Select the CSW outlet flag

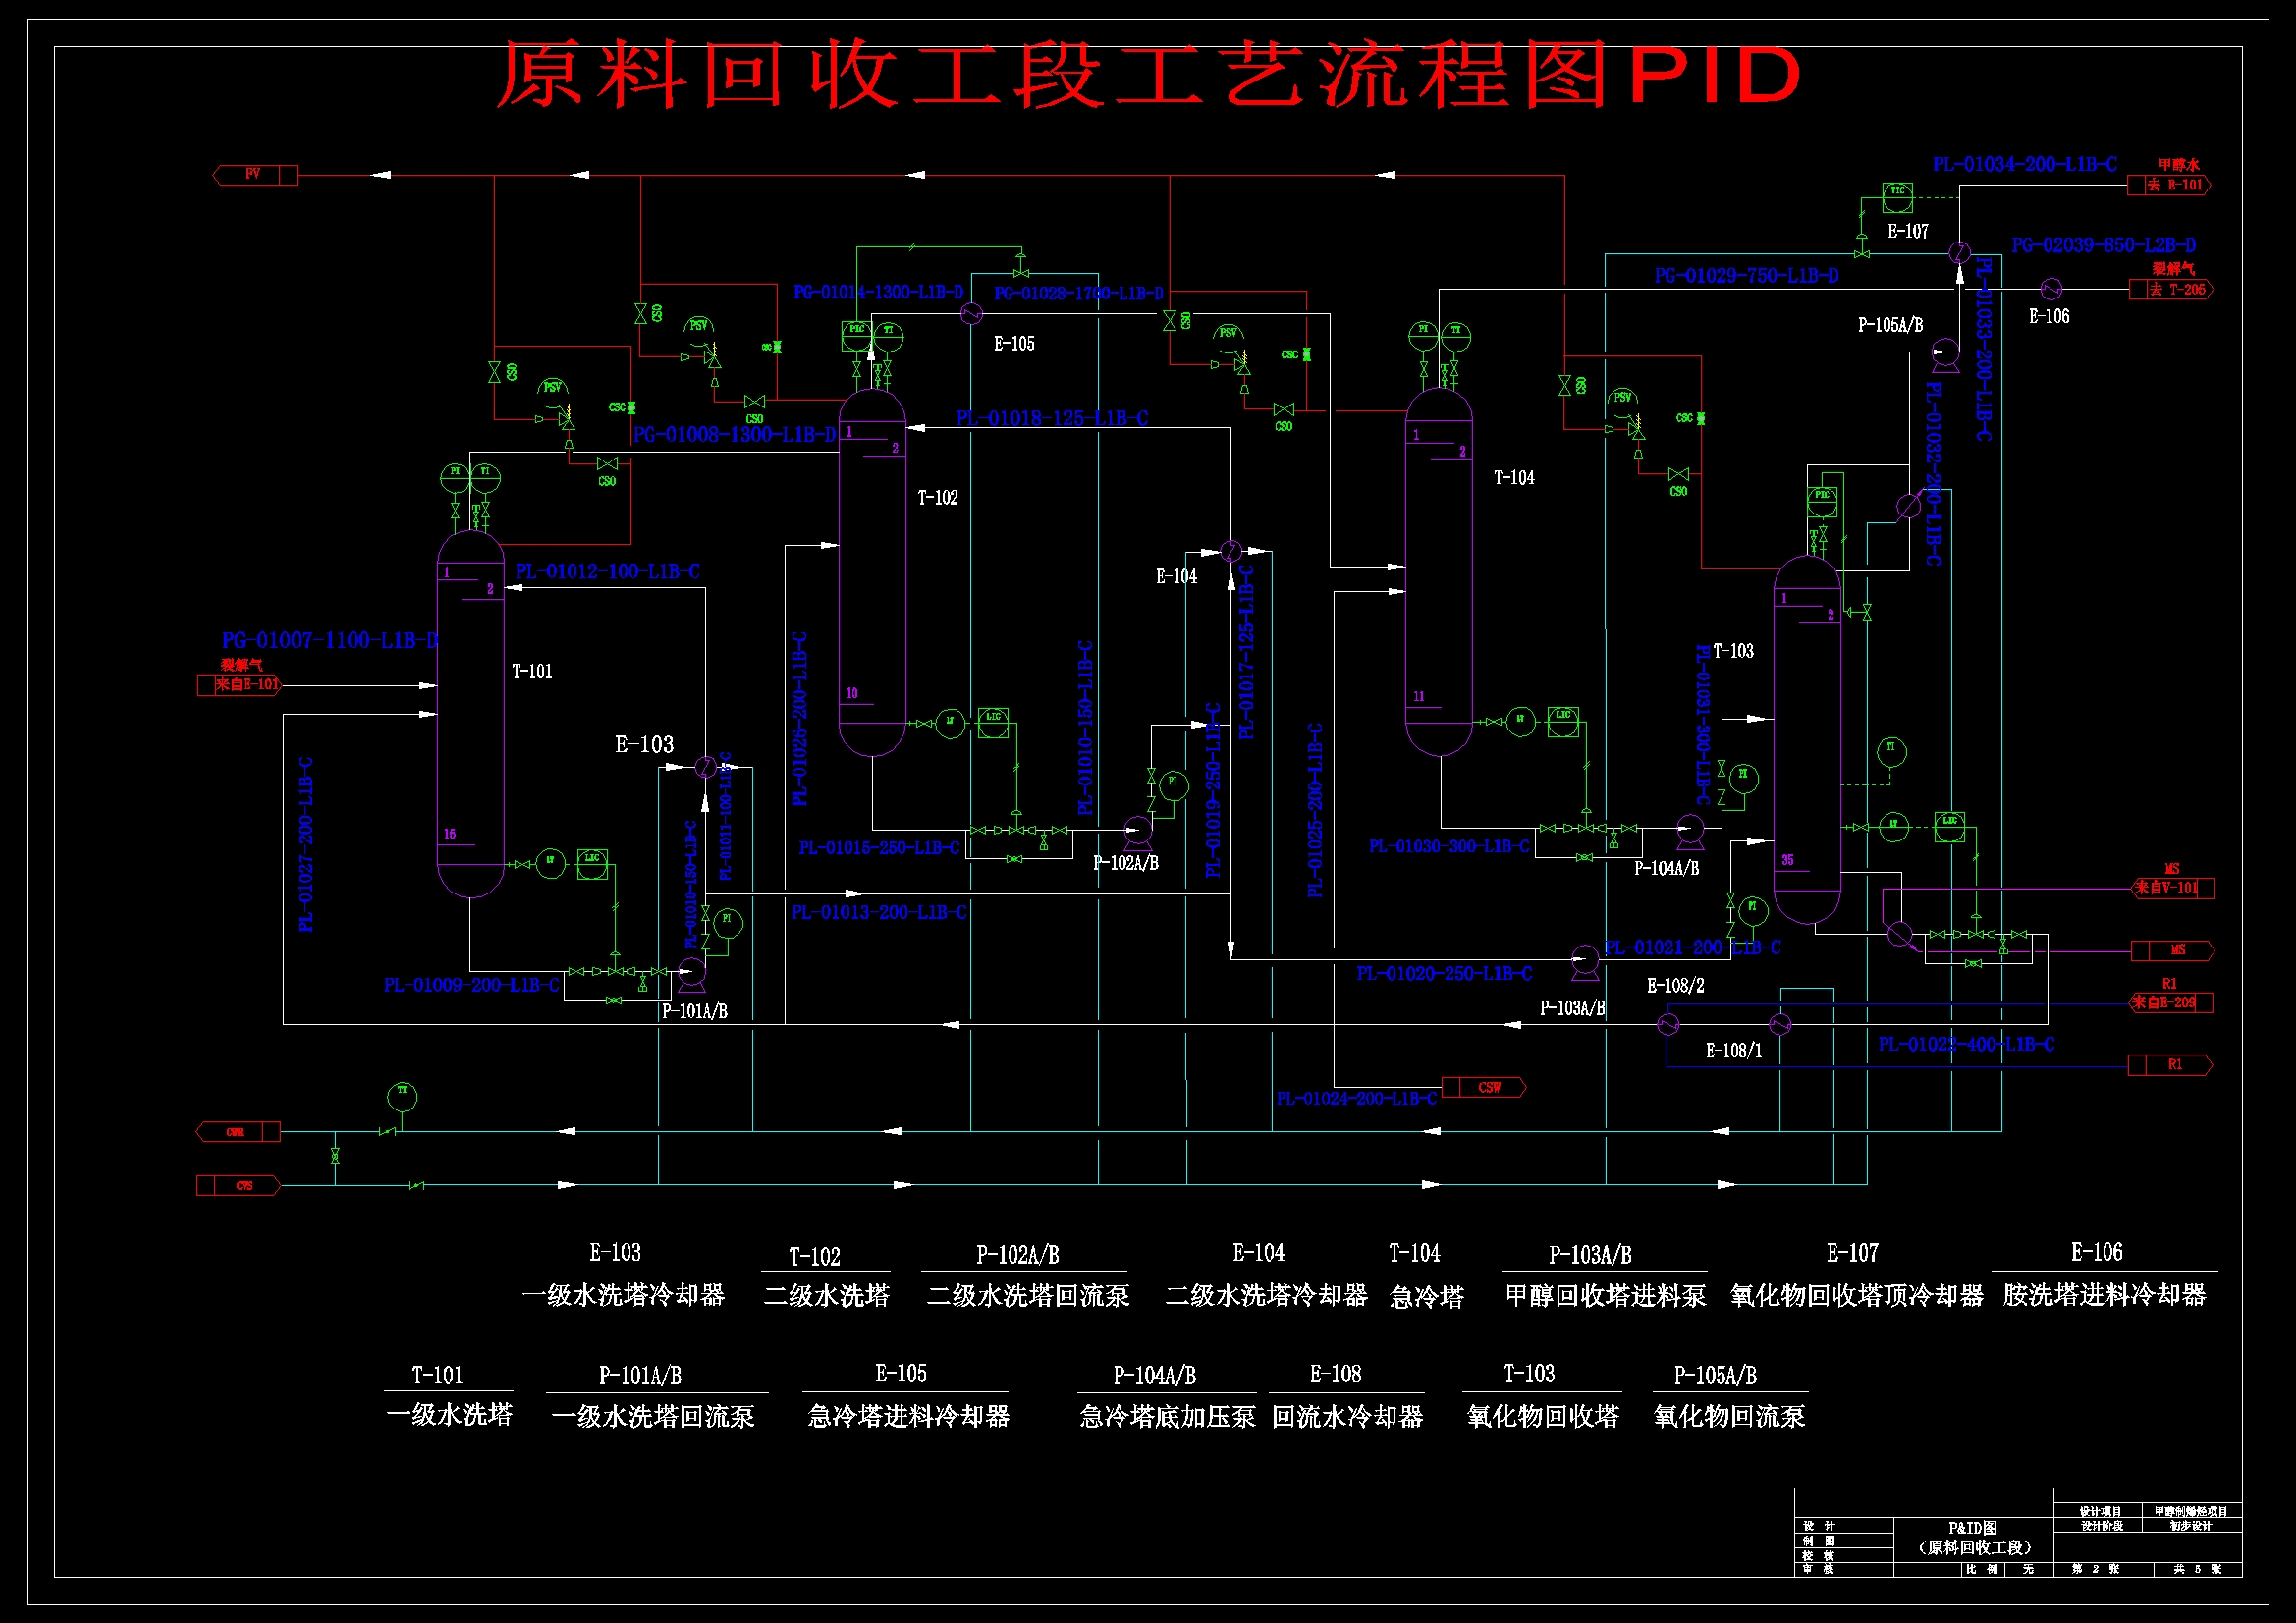click(1484, 1087)
